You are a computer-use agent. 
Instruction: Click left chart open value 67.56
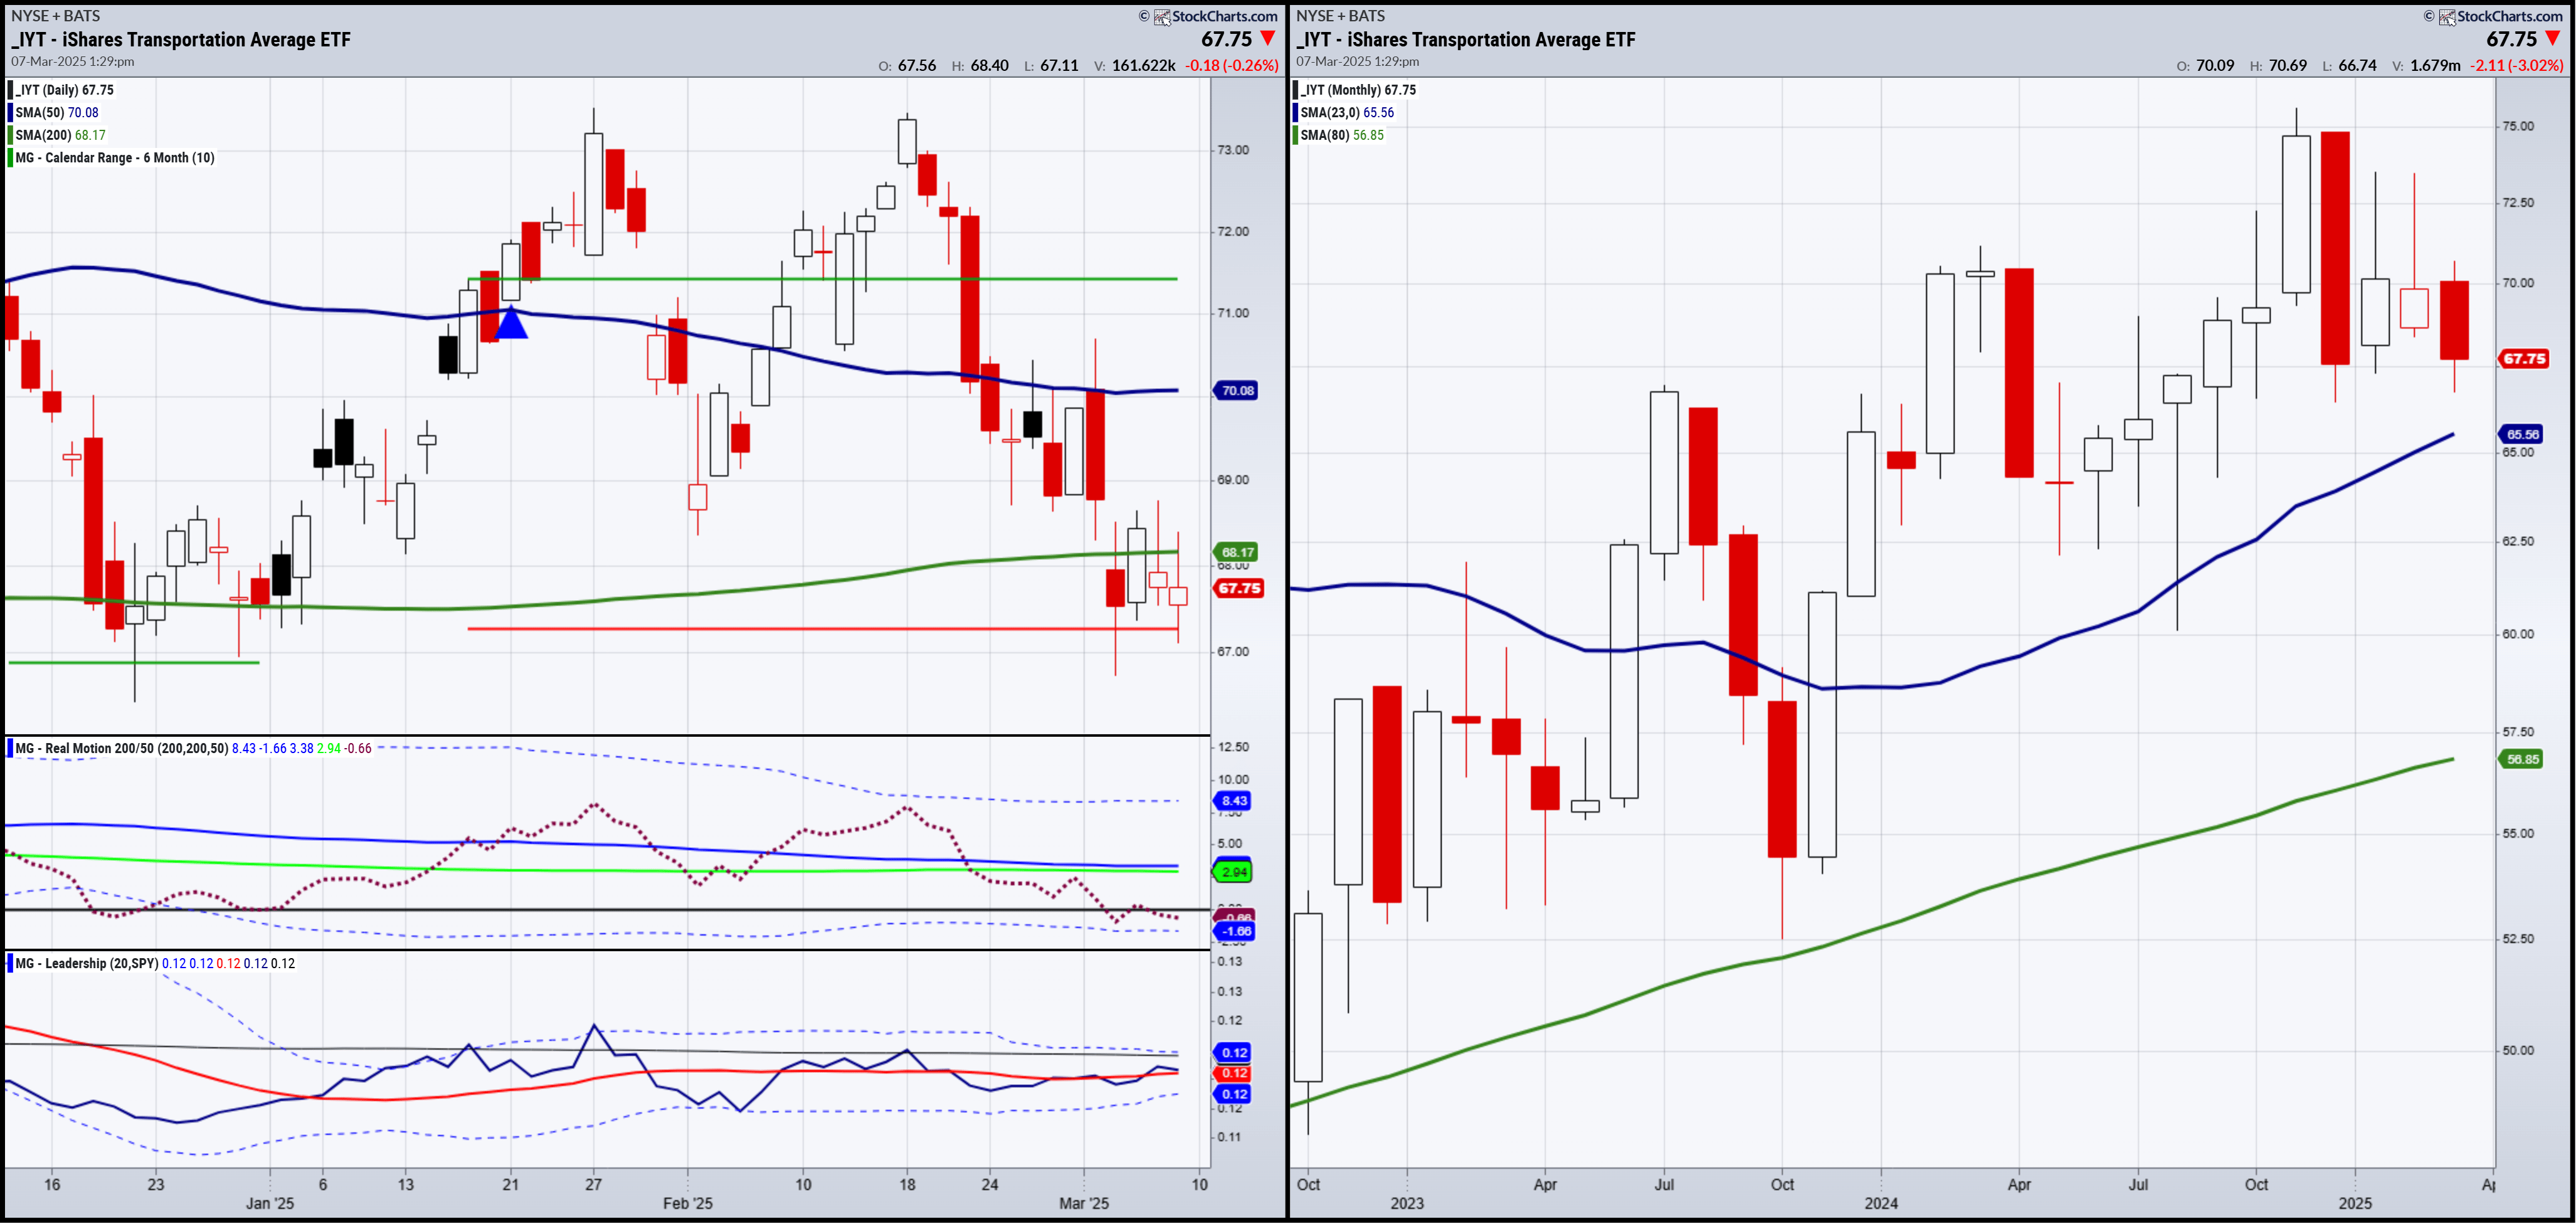click(x=917, y=66)
